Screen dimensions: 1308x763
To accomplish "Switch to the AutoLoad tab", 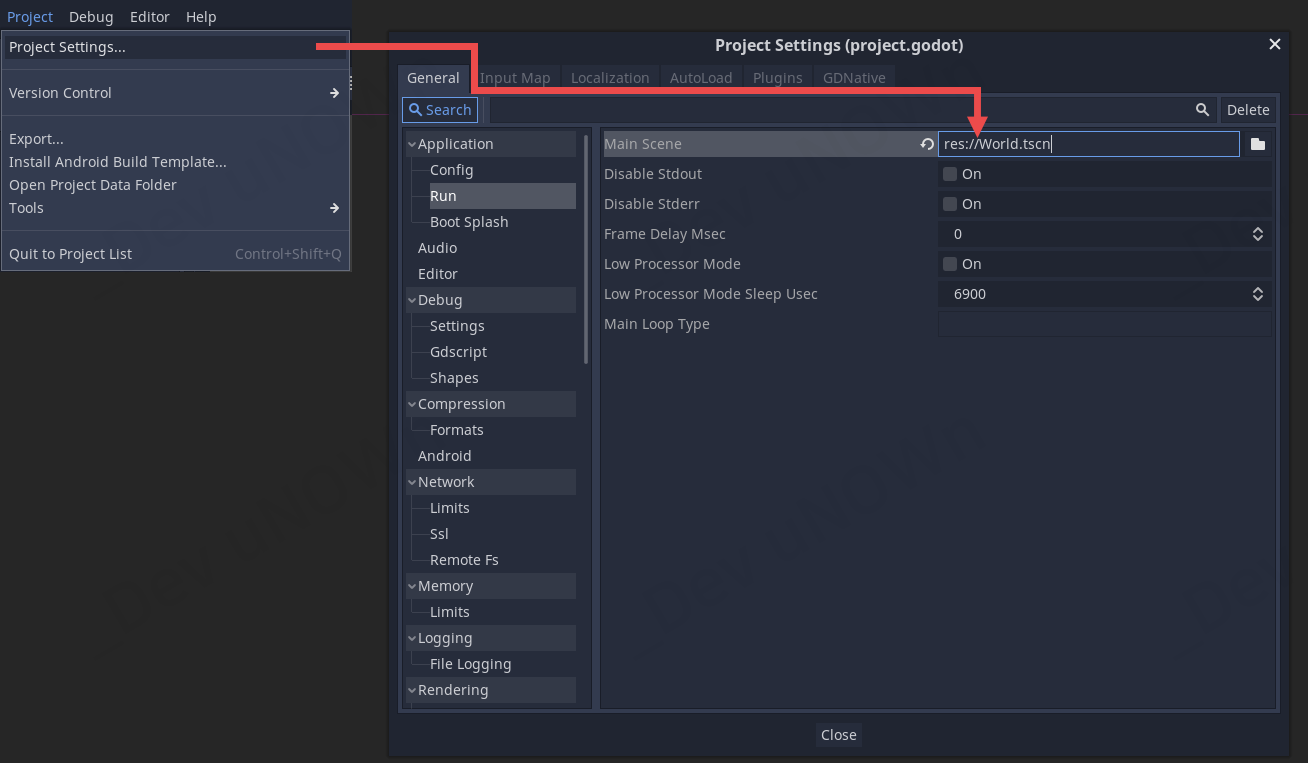I will 701,78.
